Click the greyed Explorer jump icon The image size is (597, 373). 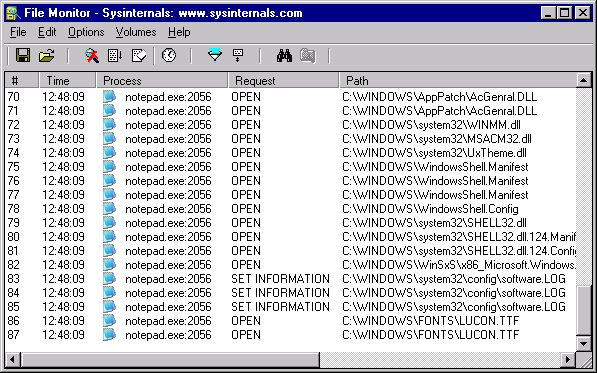click(x=308, y=56)
